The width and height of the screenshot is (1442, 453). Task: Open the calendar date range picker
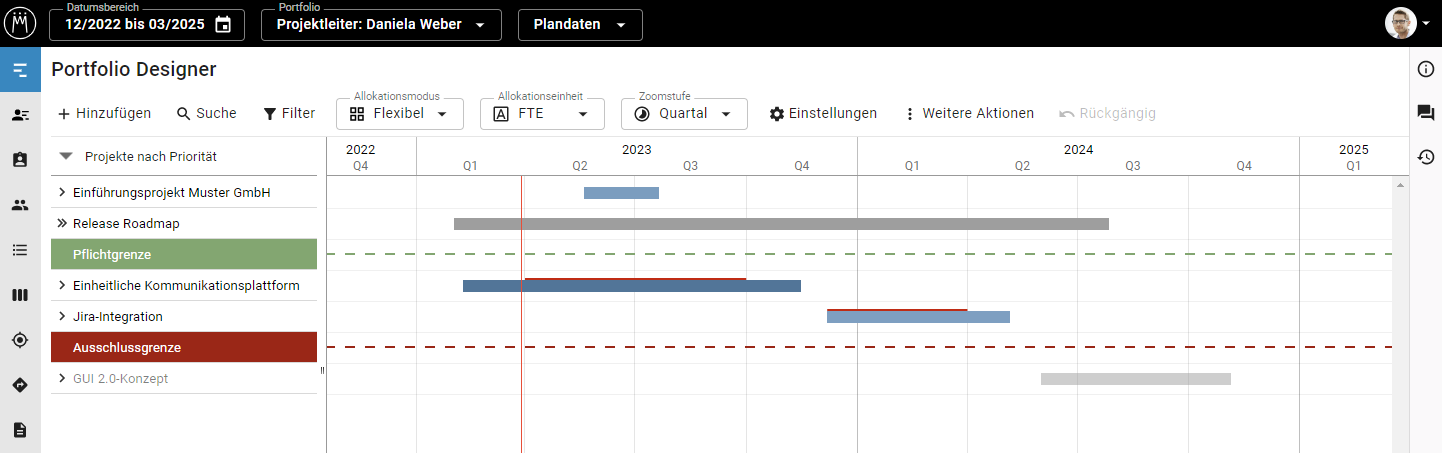tap(224, 25)
